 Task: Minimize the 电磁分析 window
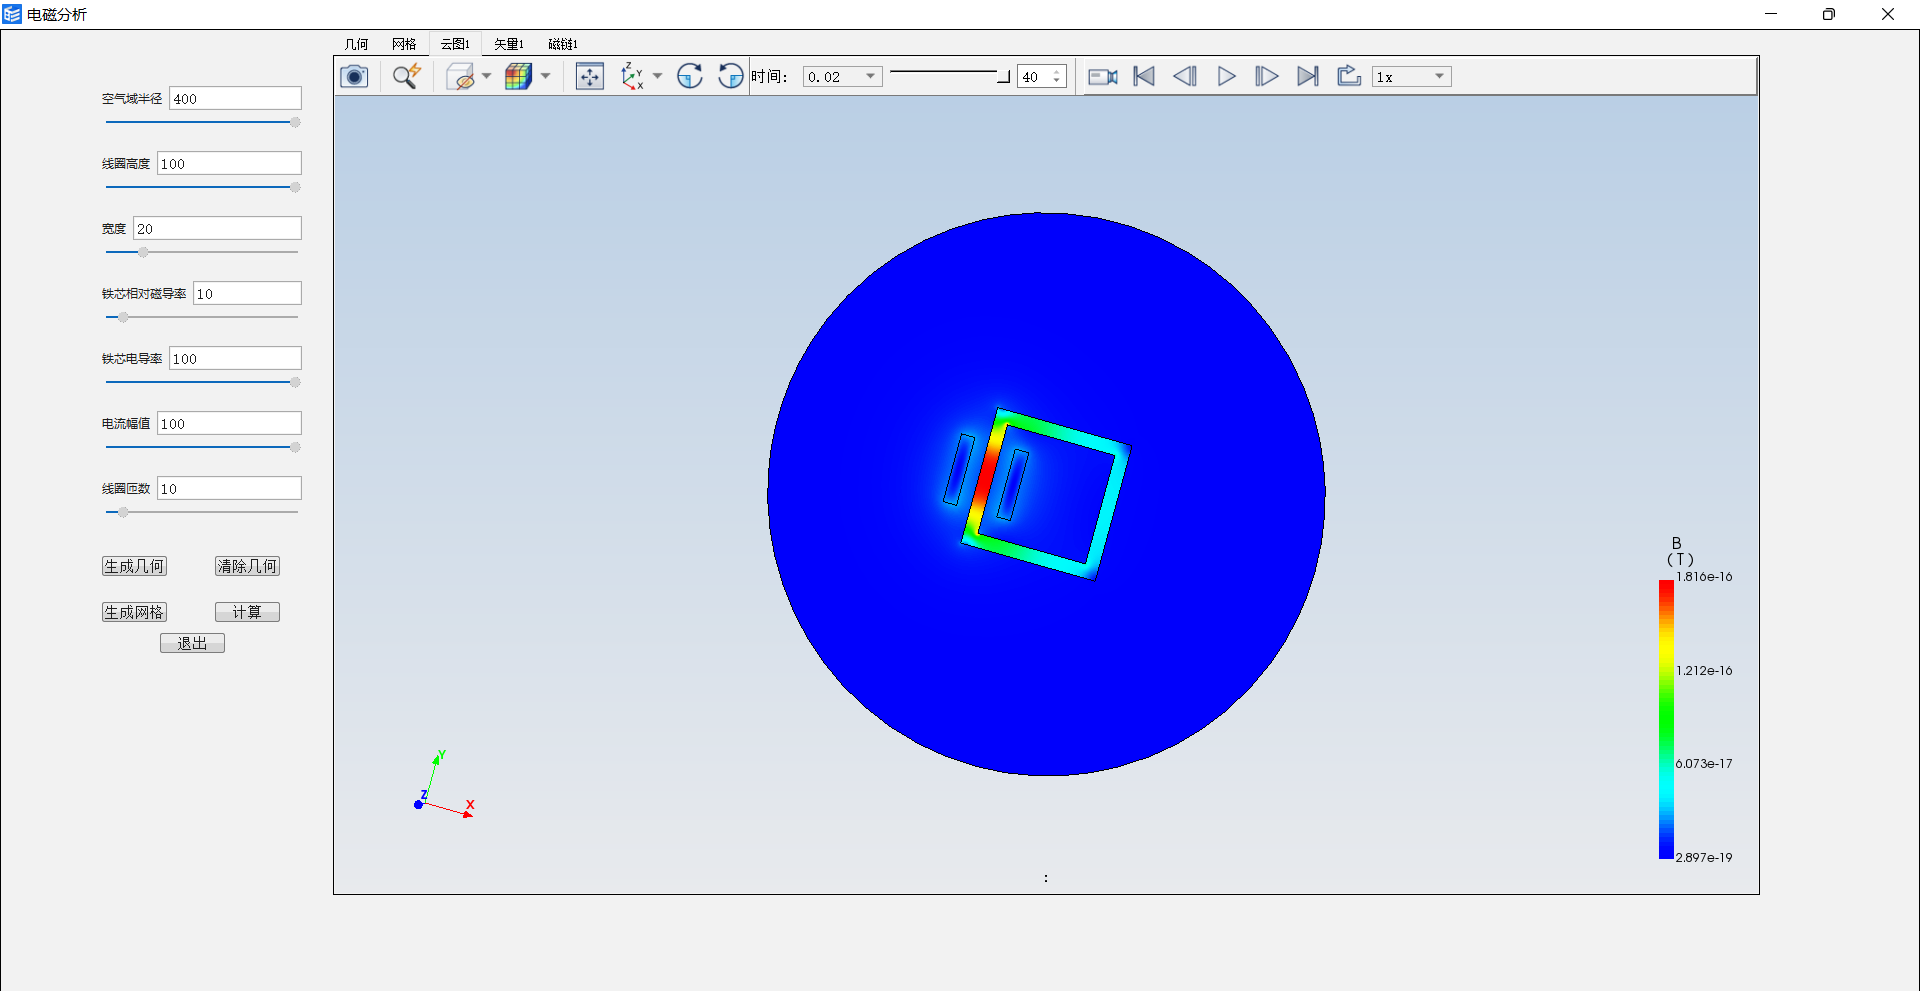coord(1771,14)
